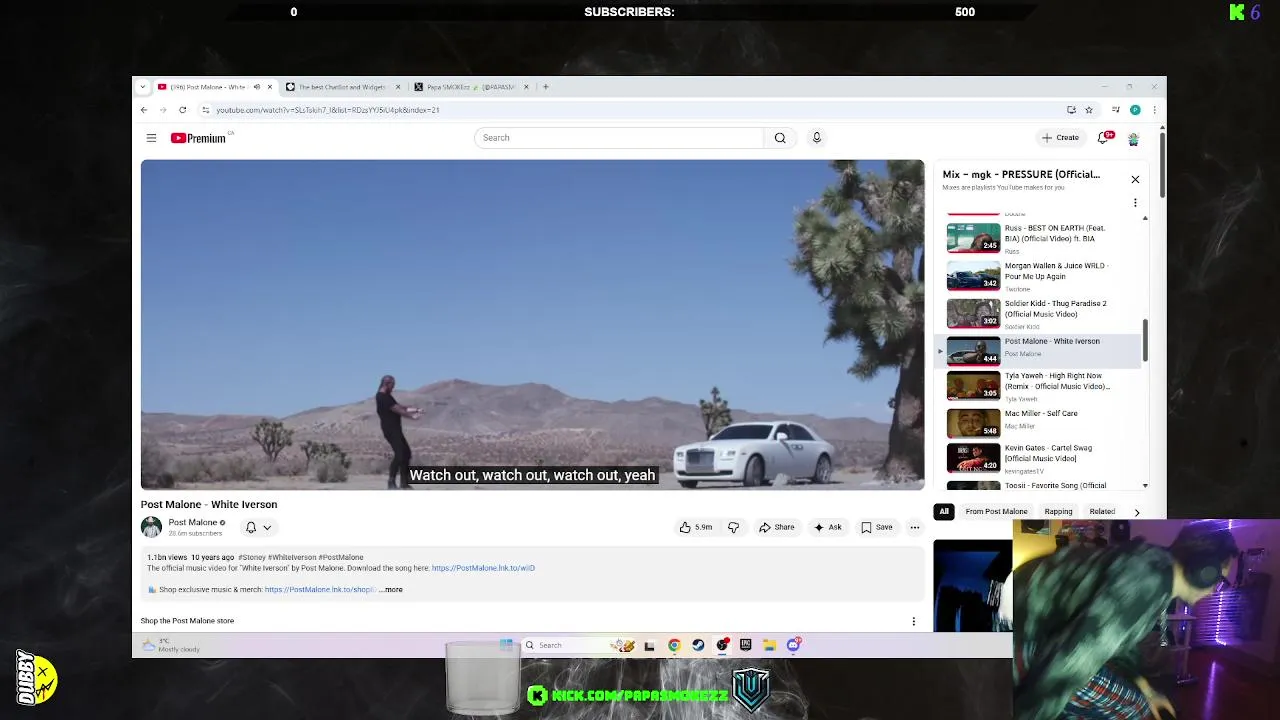Open Chrome media controls icon
Viewport: 1280px width, 720px height.
[1116, 110]
